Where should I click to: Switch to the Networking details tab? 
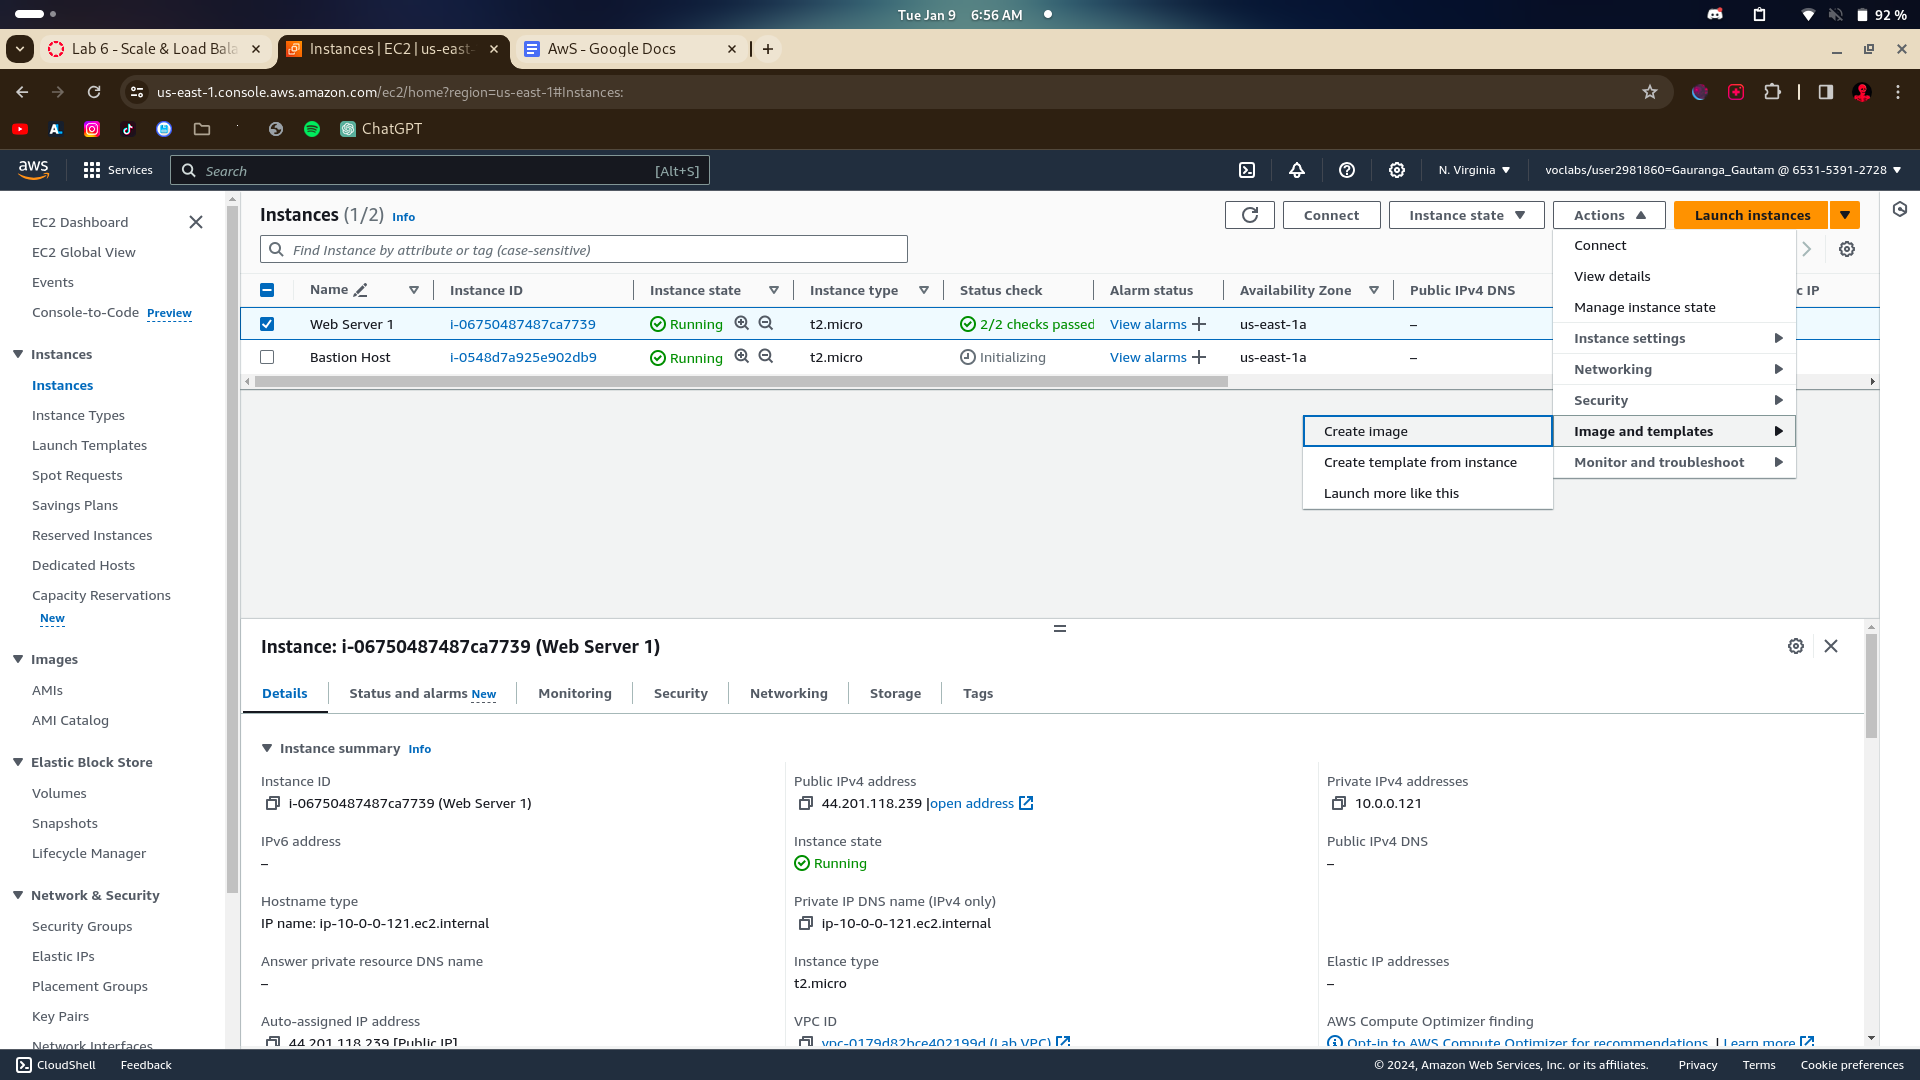click(788, 693)
